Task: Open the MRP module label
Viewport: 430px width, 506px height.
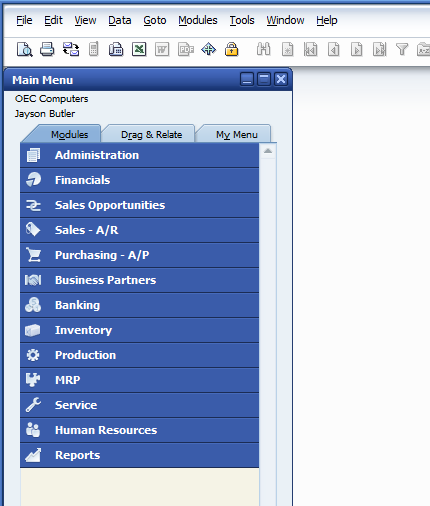Action: (68, 380)
